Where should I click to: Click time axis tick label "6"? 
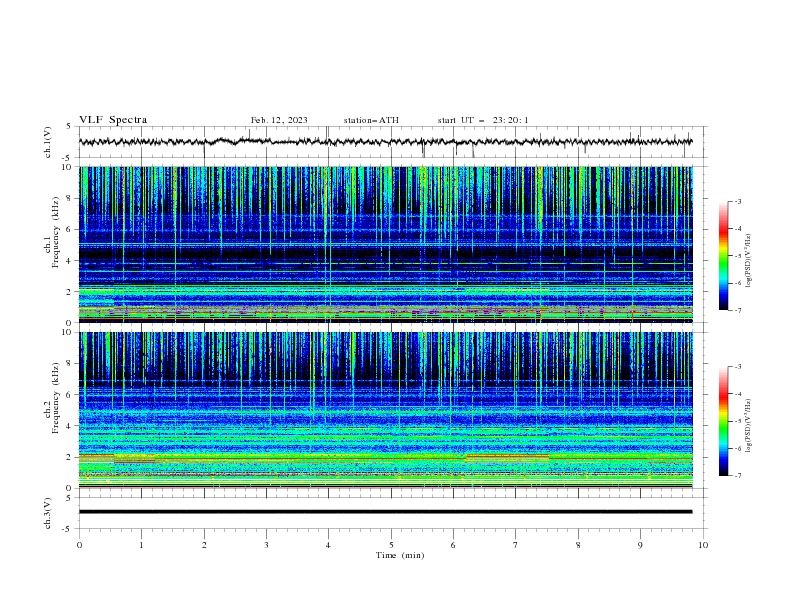pos(453,545)
